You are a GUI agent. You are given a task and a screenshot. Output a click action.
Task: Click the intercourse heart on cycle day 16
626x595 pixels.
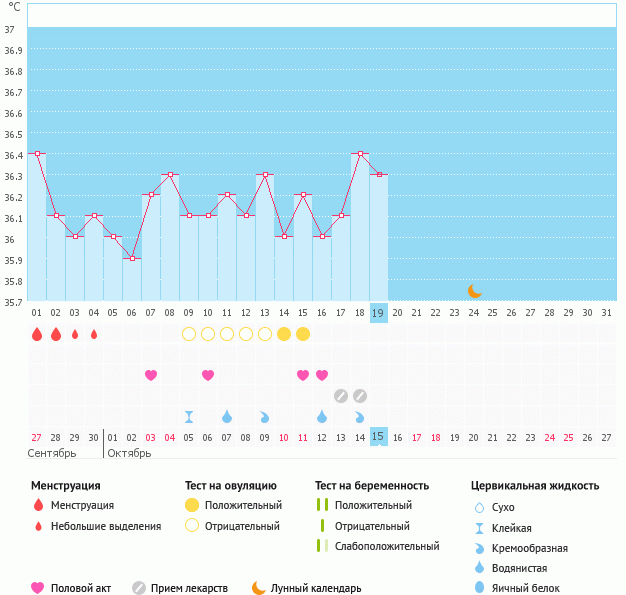[322, 375]
